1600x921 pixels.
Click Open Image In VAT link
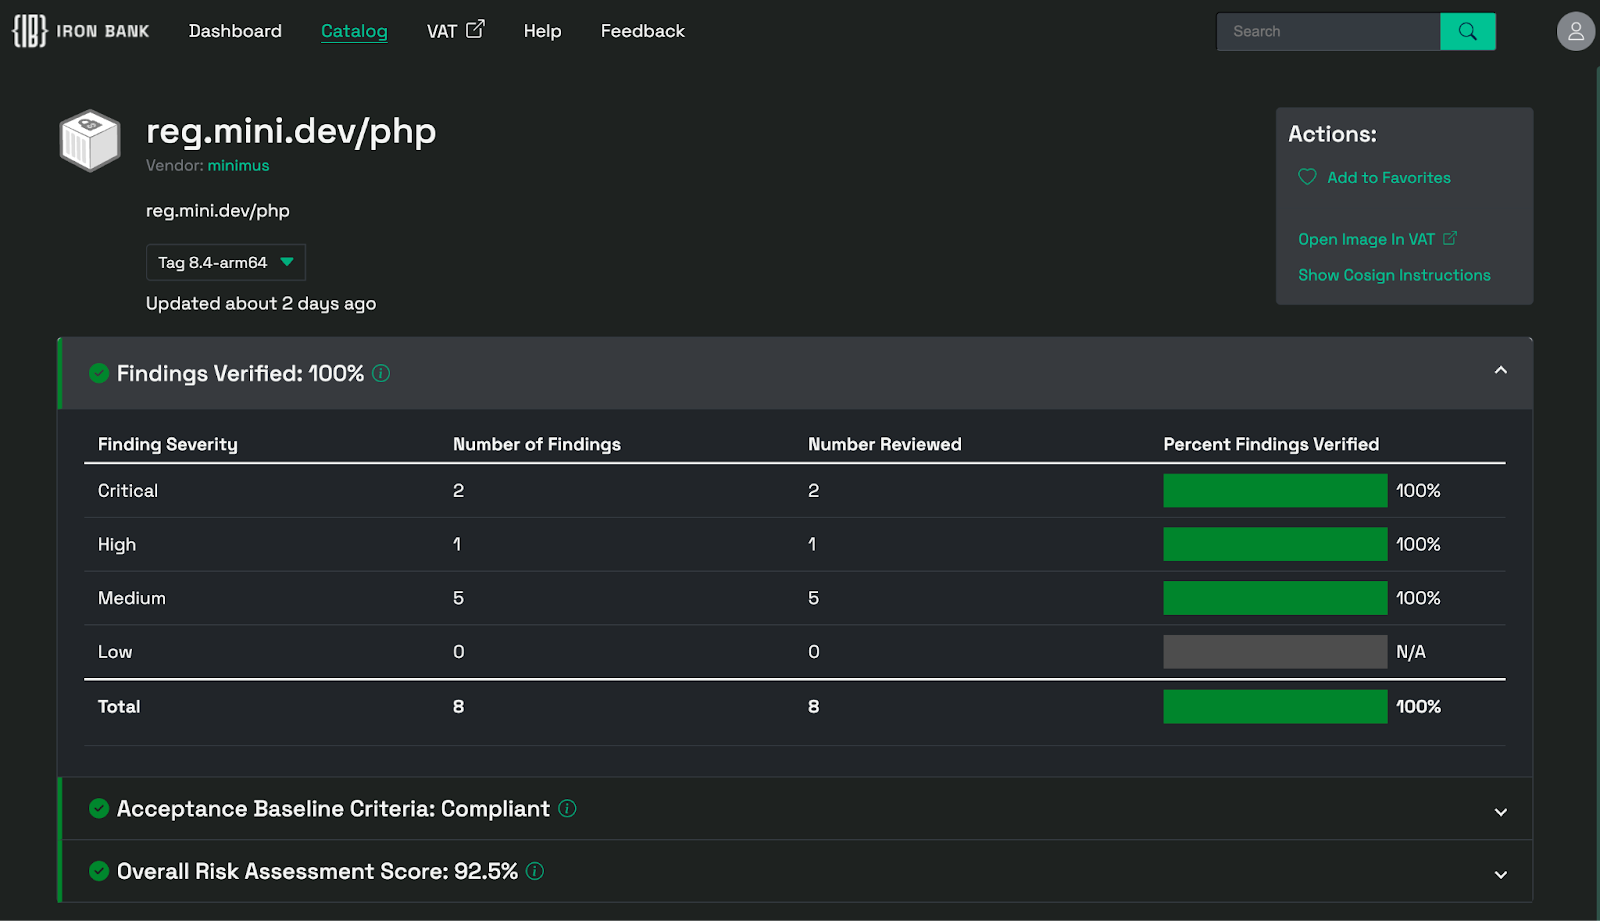tap(1366, 239)
